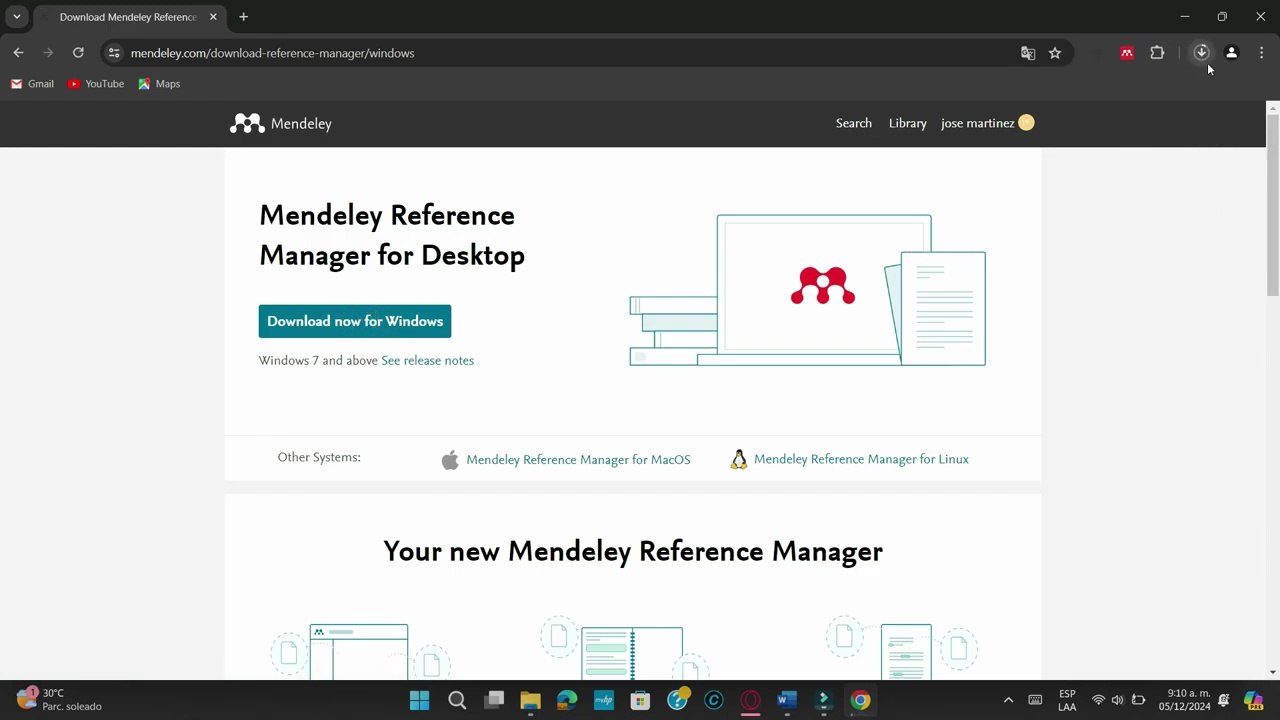Open Library in the Mendeley header

(908, 123)
